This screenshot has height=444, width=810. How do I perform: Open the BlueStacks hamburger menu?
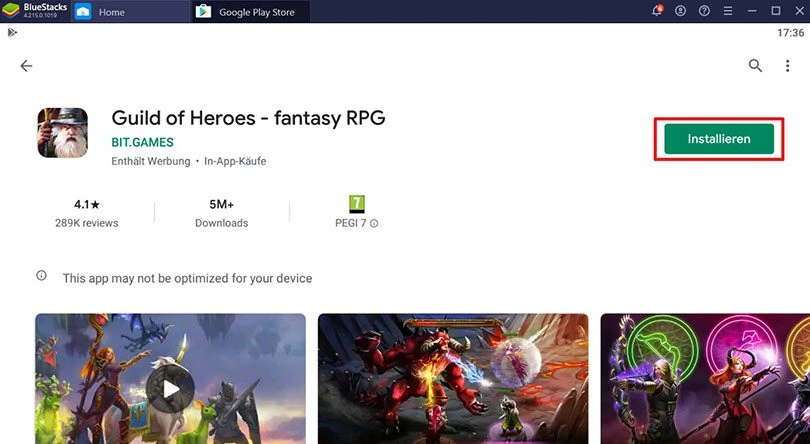pyautogui.click(x=728, y=10)
